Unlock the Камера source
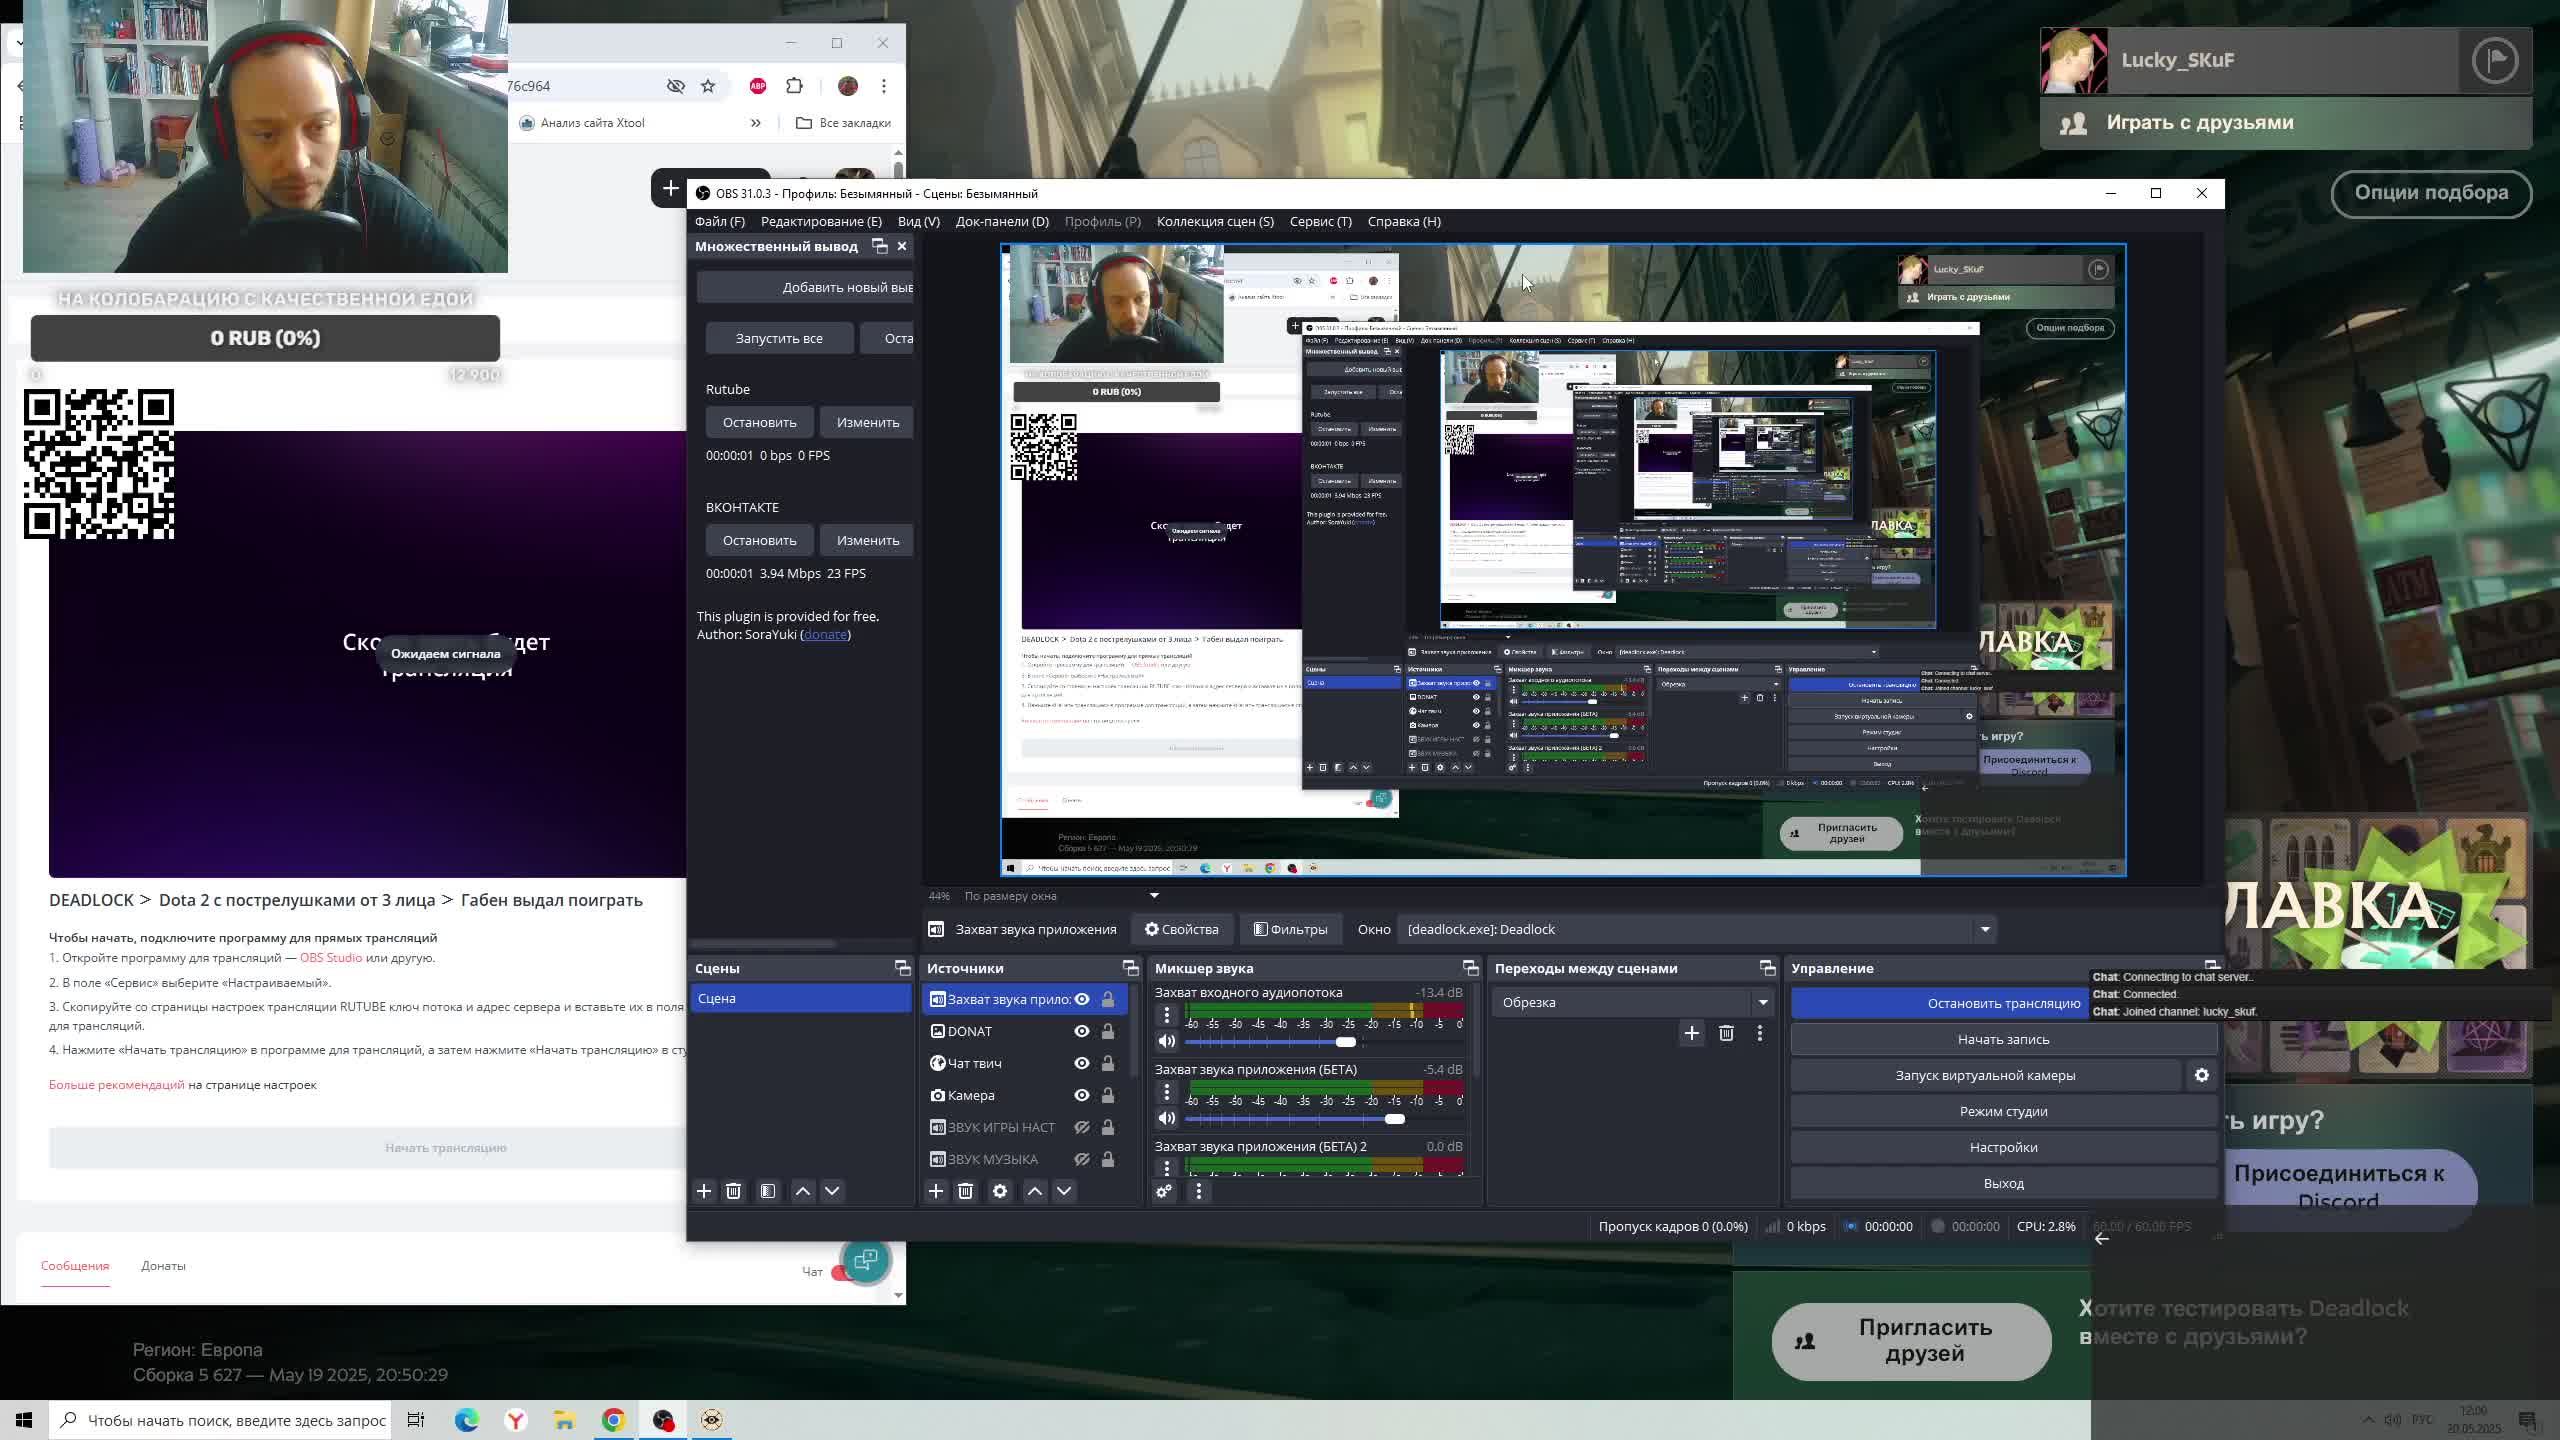This screenshot has width=2560, height=1440. [1108, 1095]
